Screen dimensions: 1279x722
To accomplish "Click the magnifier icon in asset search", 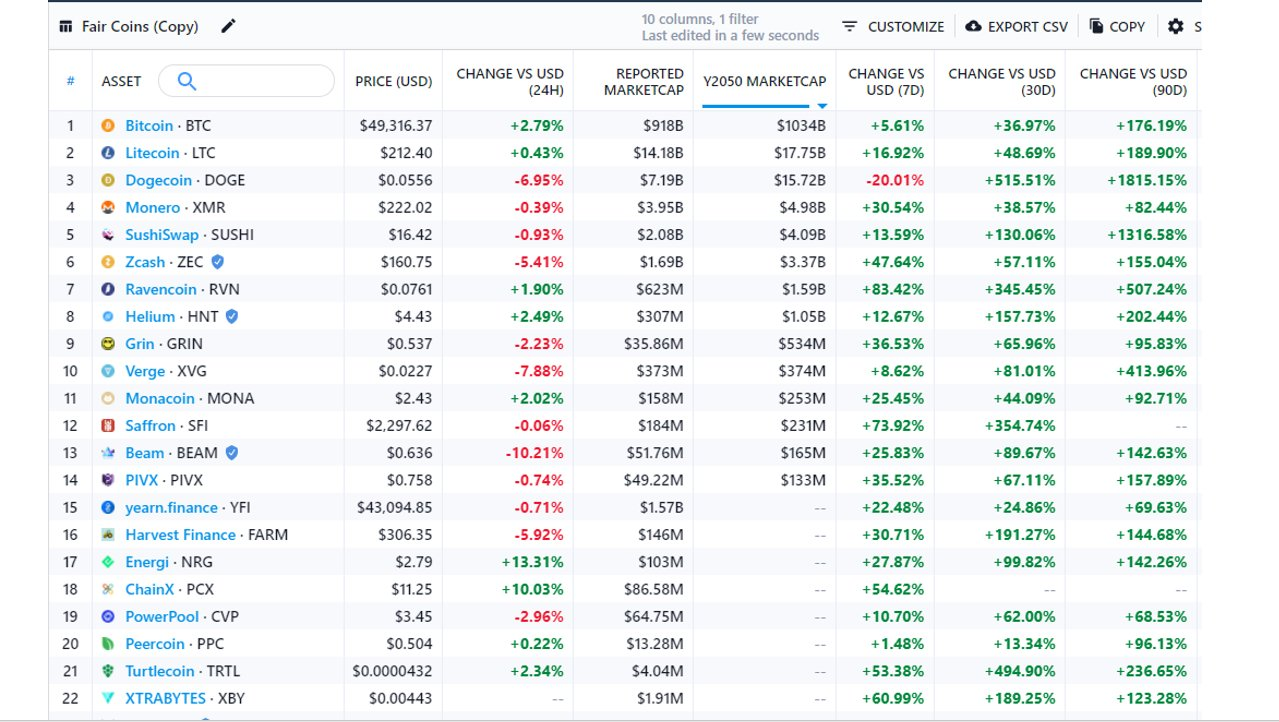I will click(x=186, y=81).
